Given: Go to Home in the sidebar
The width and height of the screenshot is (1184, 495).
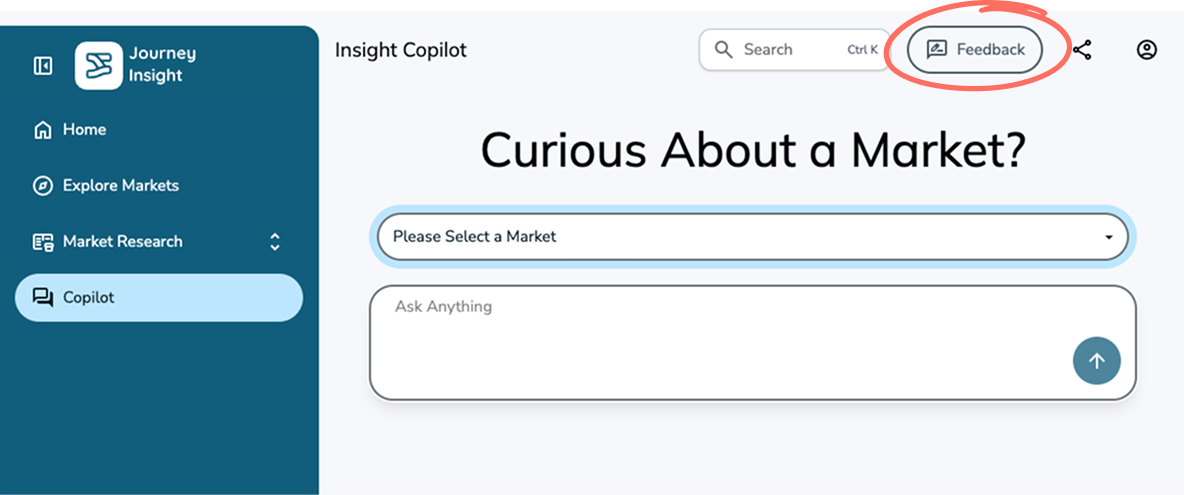Looking at the screenshot, I should (x=84, y=130).
